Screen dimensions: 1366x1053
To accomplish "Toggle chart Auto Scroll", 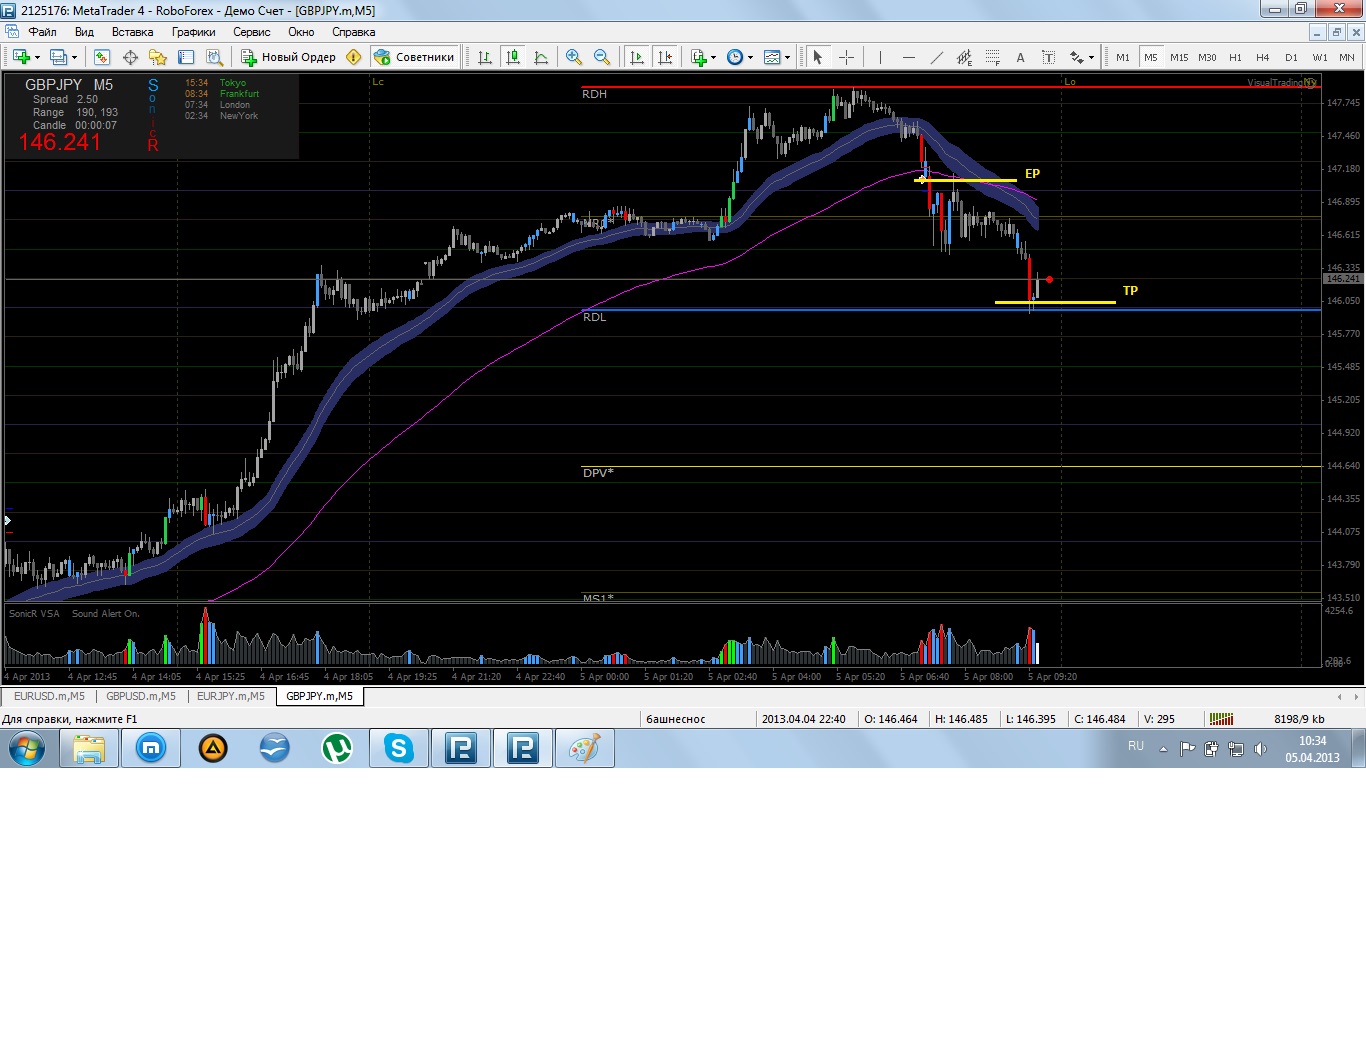I will pyautogui.click(x=637, y=57).
